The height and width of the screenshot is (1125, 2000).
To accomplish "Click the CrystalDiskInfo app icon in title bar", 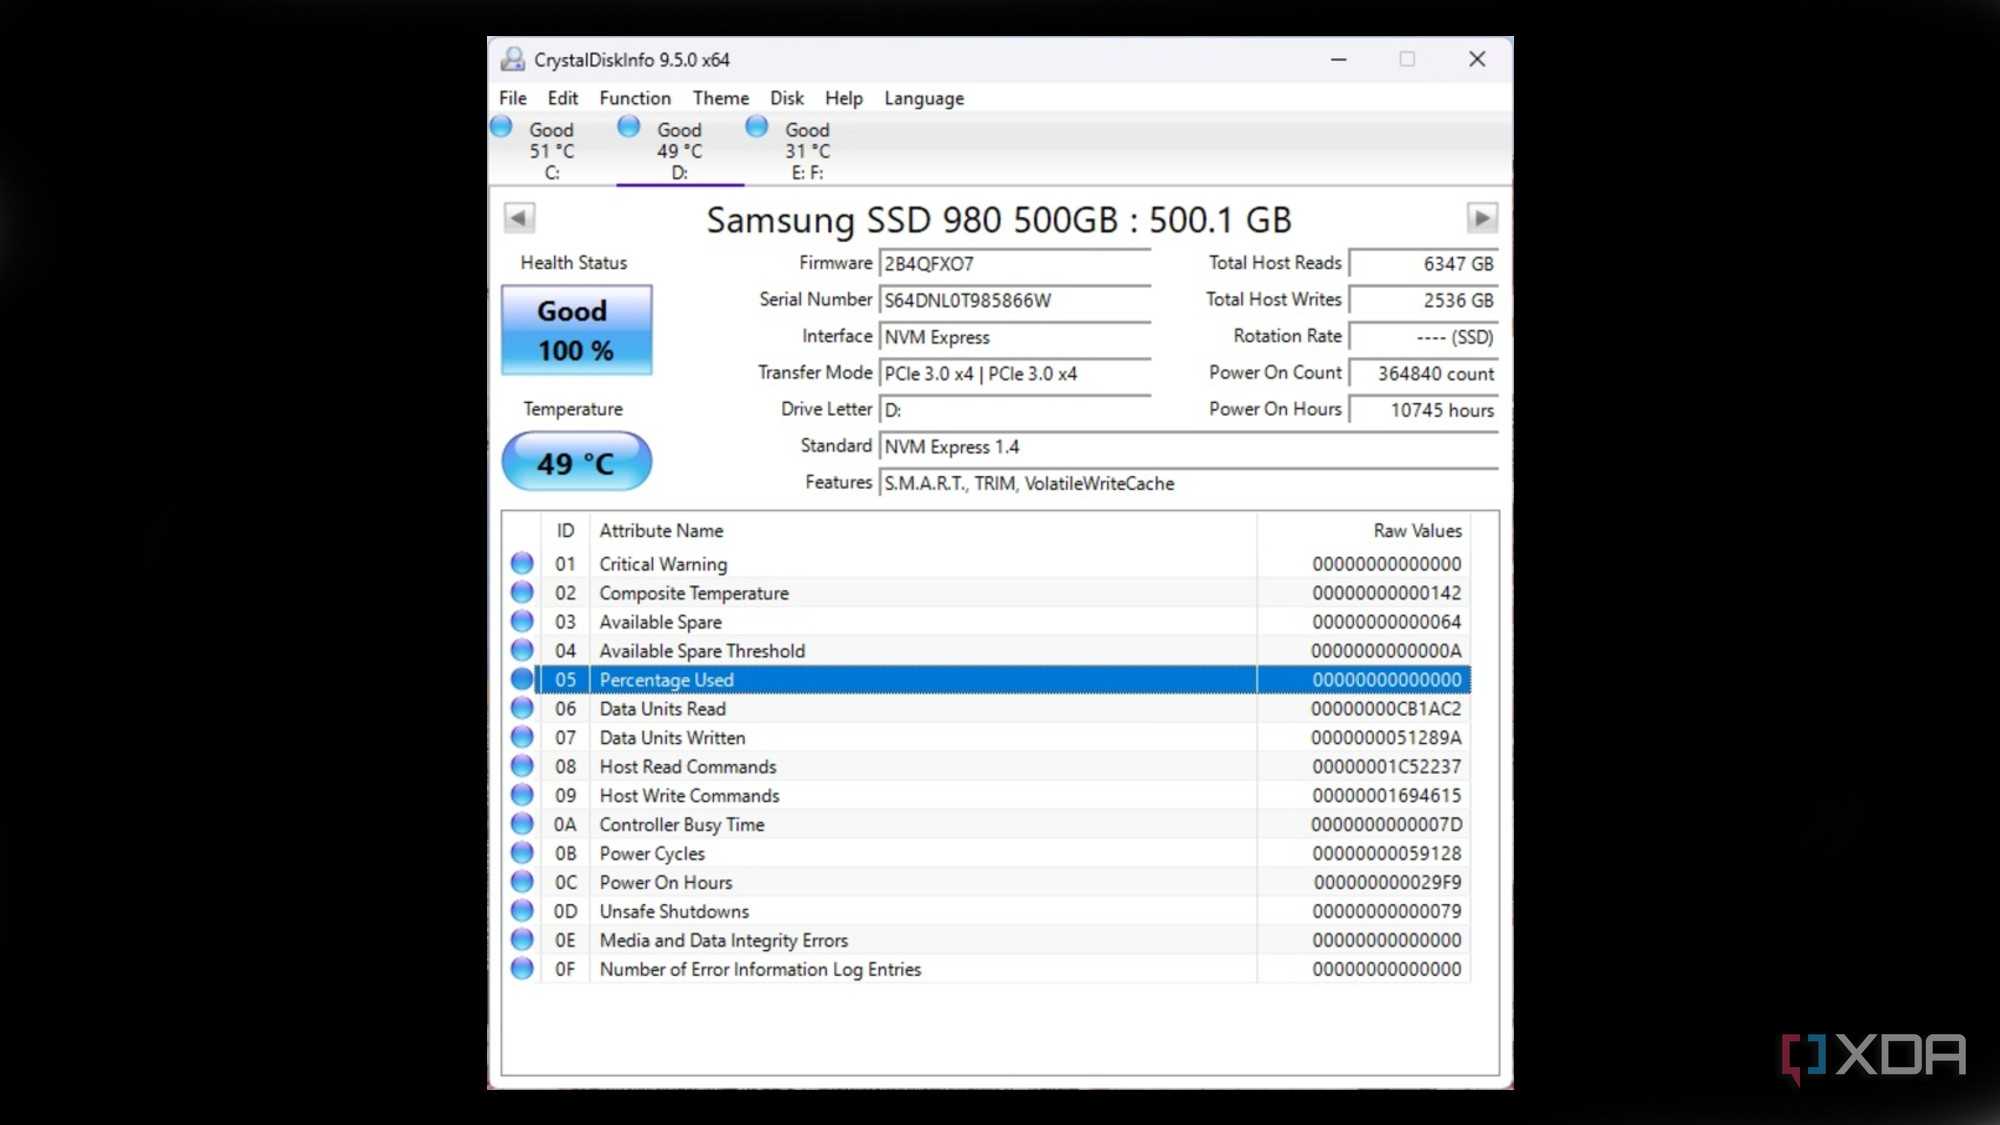I will tap(513, 59).
